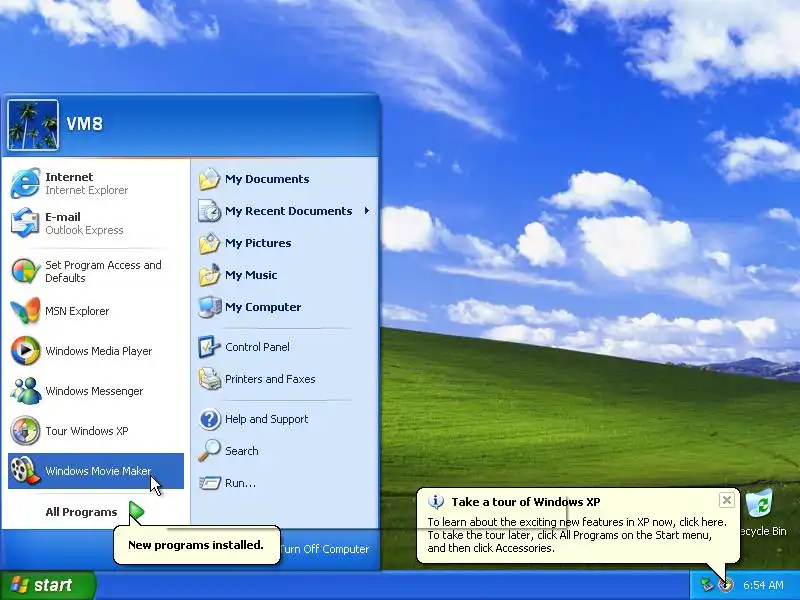
Task: Open the My Documents folder icon
Action: (x=209, y=179)
